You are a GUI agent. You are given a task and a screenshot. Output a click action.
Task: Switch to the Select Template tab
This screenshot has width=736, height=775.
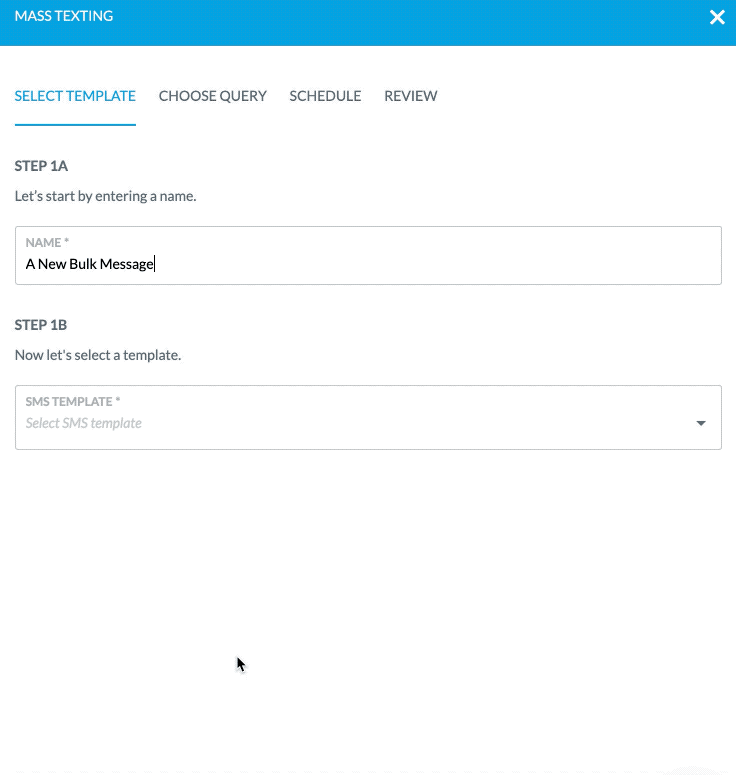click(x=75, y=96)
